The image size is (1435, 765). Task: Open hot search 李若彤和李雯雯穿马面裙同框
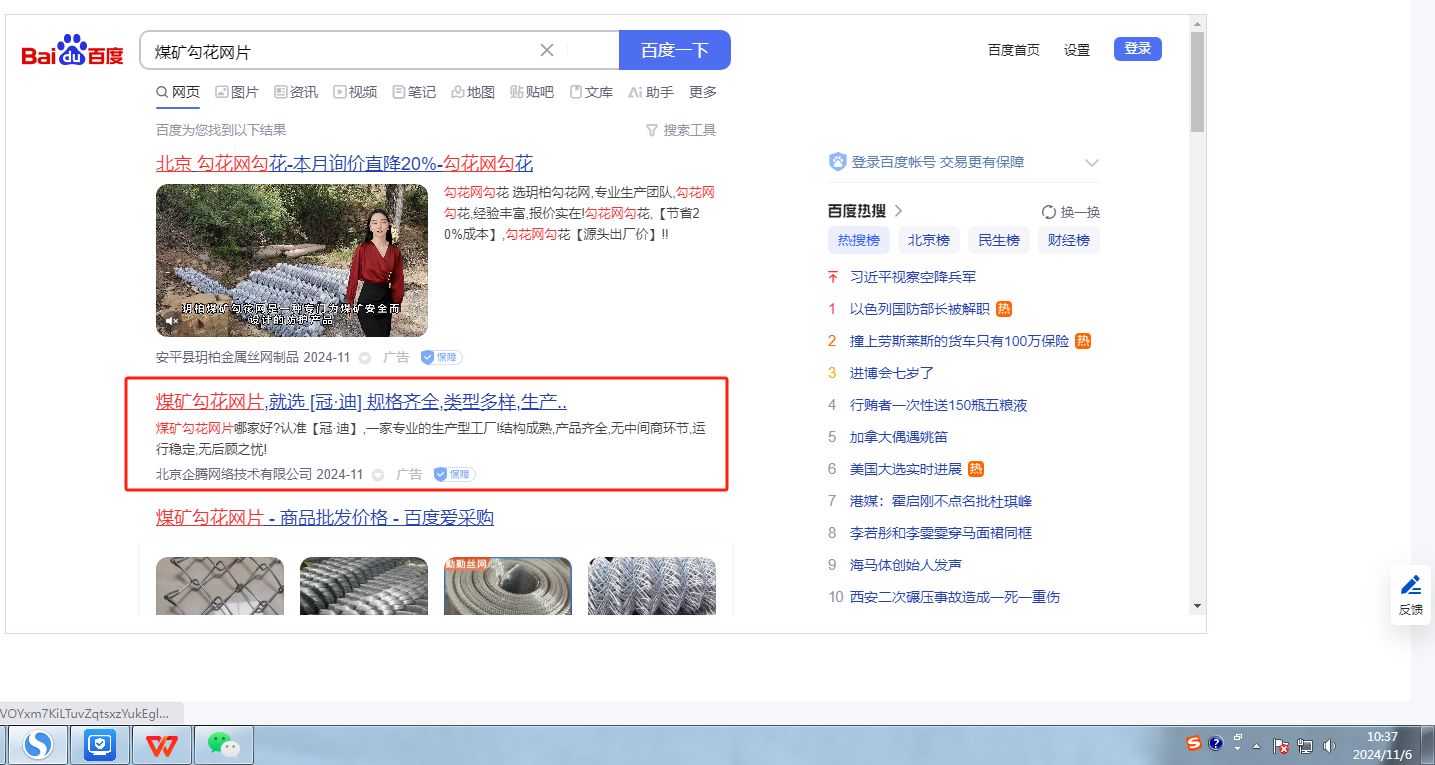click(x=941, y=533)
